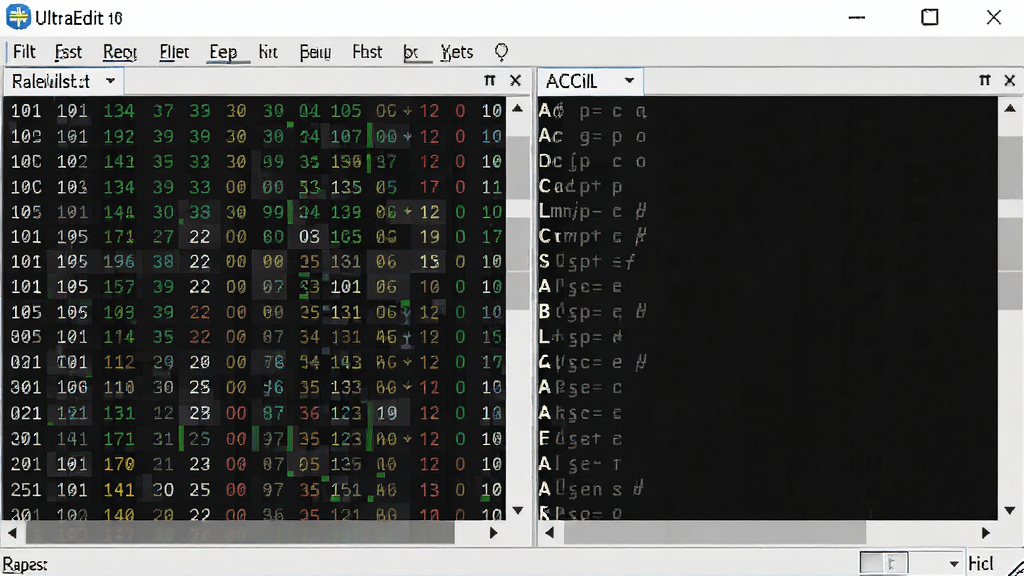The height and width of the screenshot is (576, 1024).
Task: Click the 'Hicl' text in the status bar
Action: (981, 564)
